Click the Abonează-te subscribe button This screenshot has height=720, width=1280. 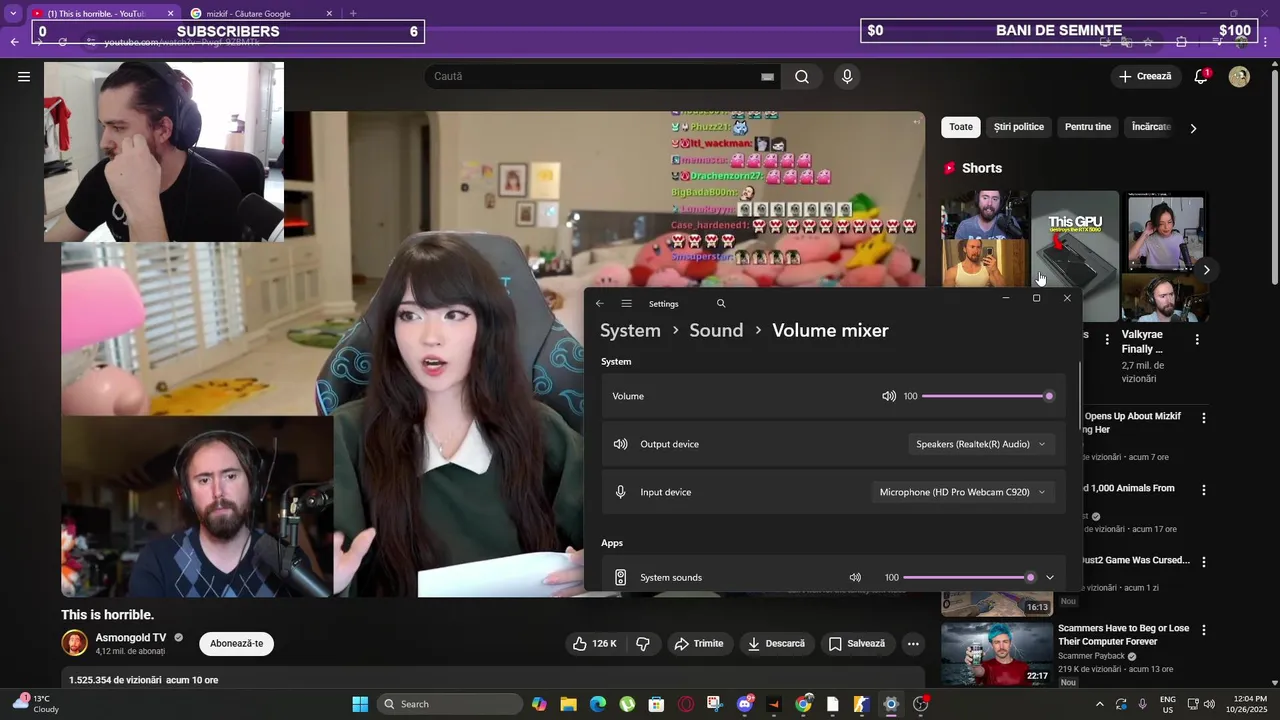pyautogui.click(x=236, y=644)
